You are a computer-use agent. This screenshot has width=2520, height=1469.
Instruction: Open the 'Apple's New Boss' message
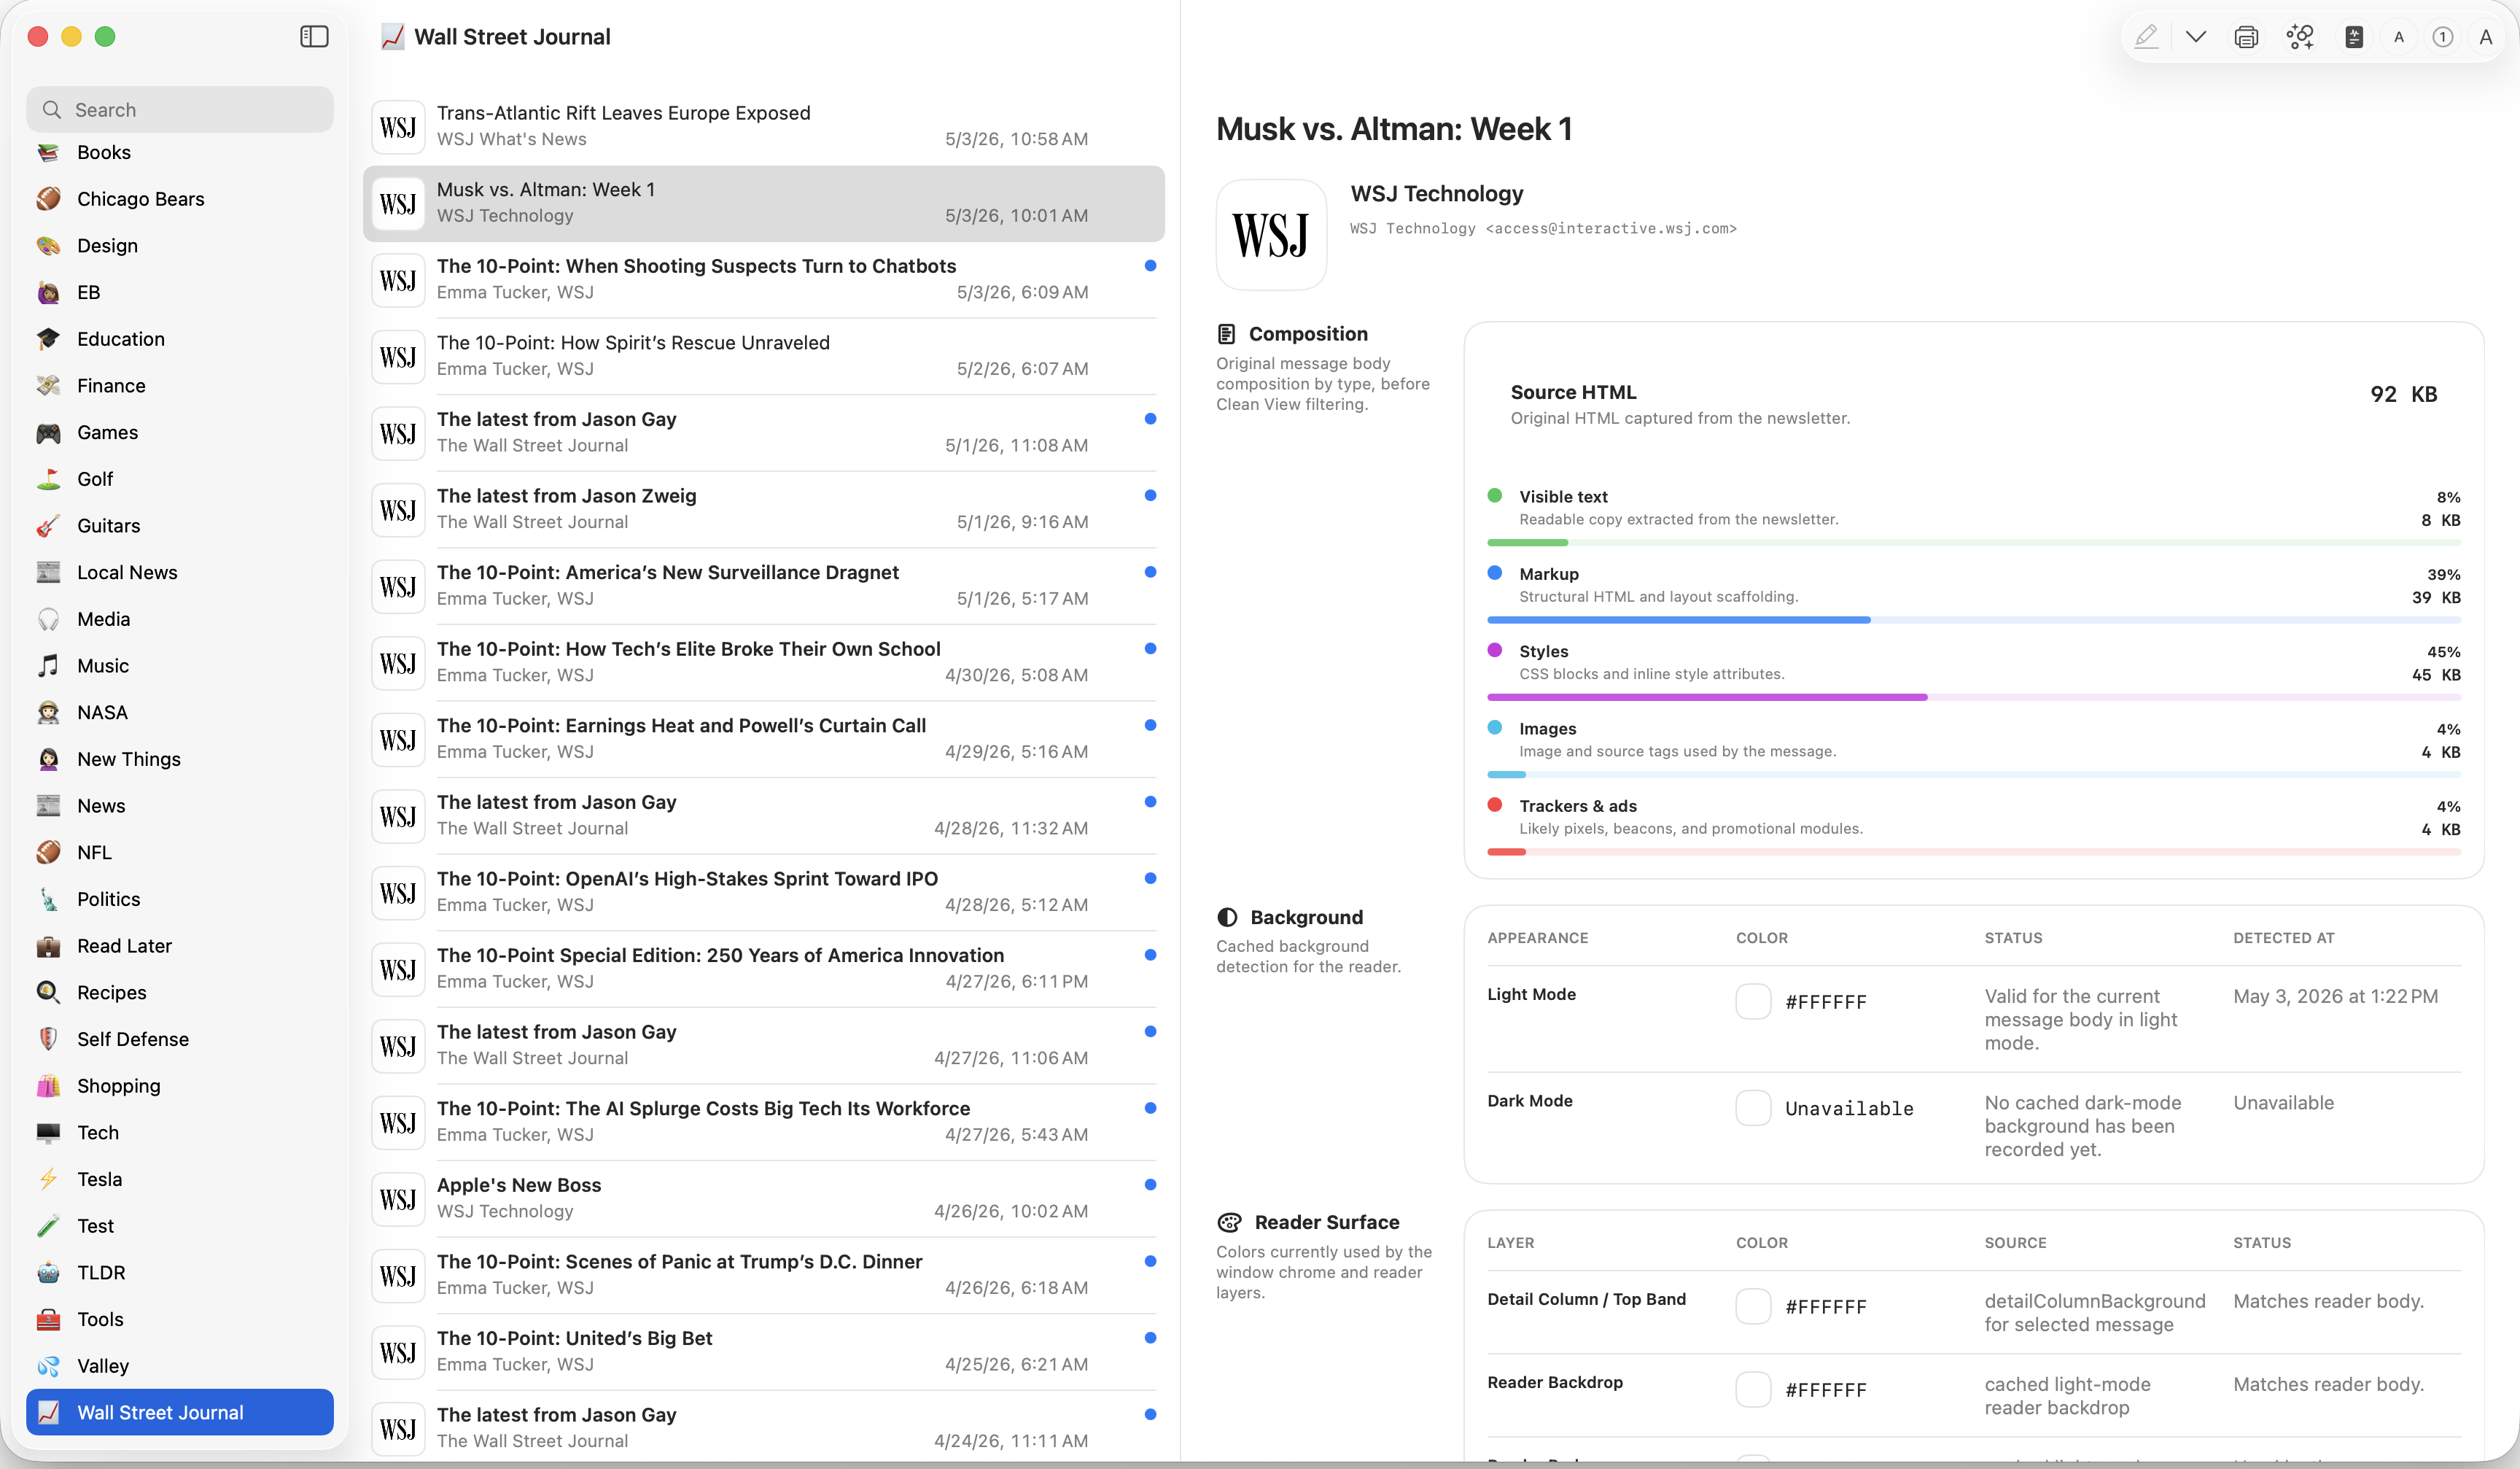(764, 1198)
